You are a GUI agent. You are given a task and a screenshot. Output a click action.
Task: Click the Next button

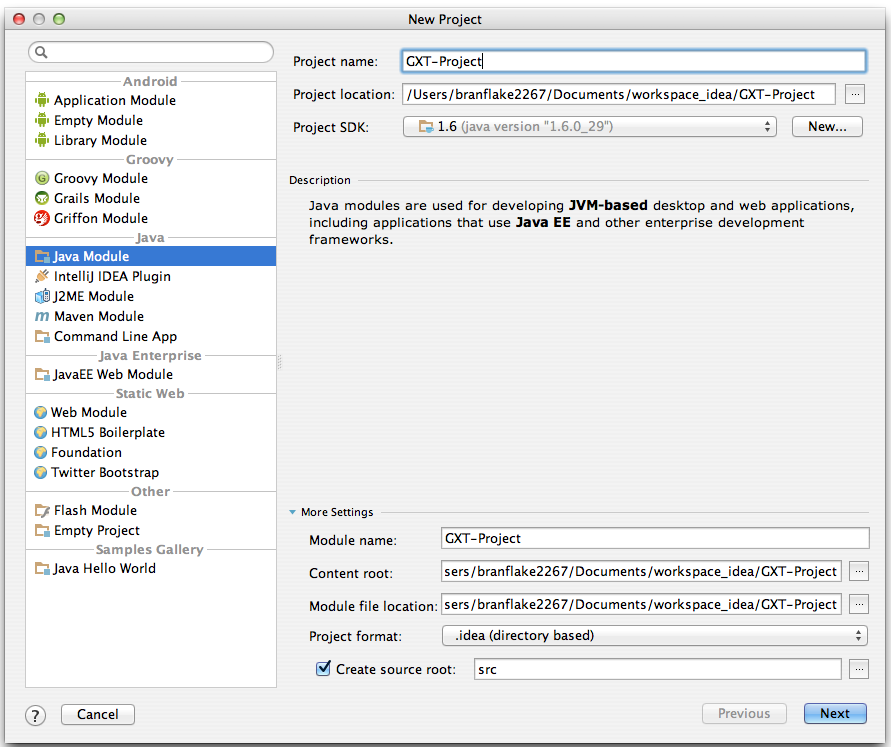(x=835, y=713)
